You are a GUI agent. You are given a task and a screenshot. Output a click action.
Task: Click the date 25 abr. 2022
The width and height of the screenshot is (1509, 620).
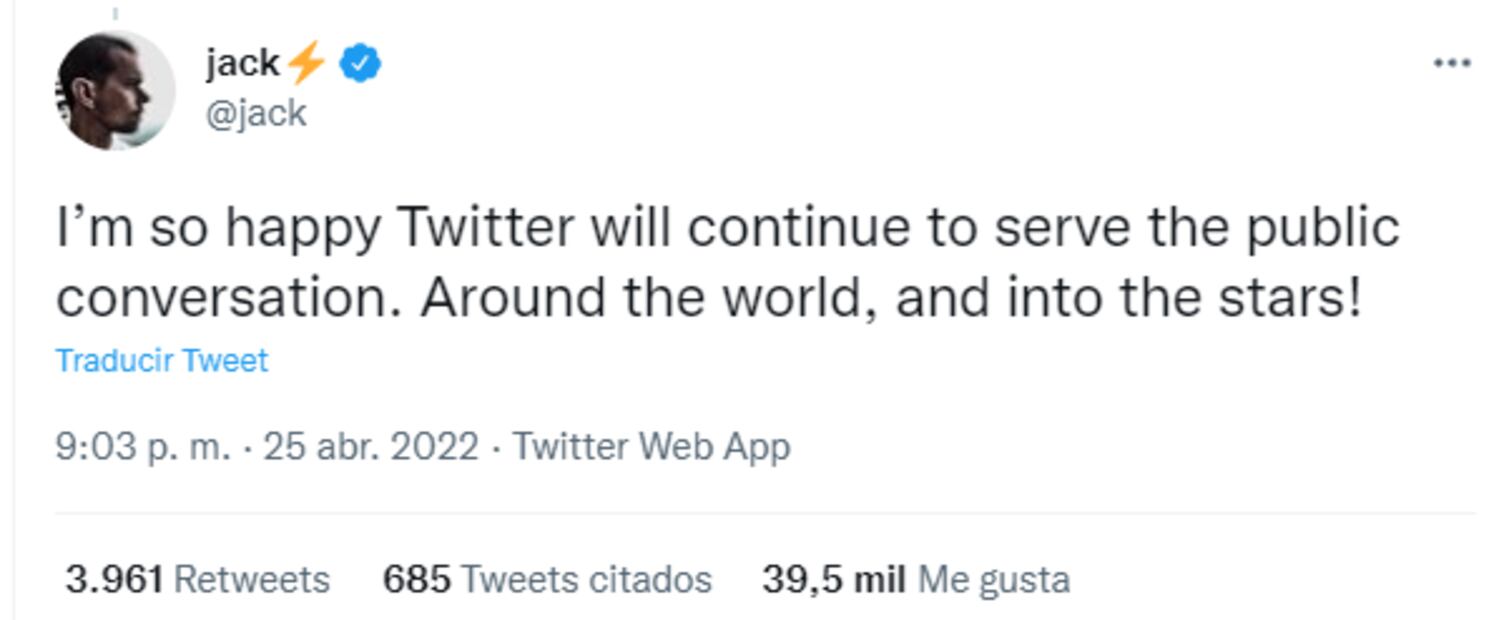coord(371,446)
